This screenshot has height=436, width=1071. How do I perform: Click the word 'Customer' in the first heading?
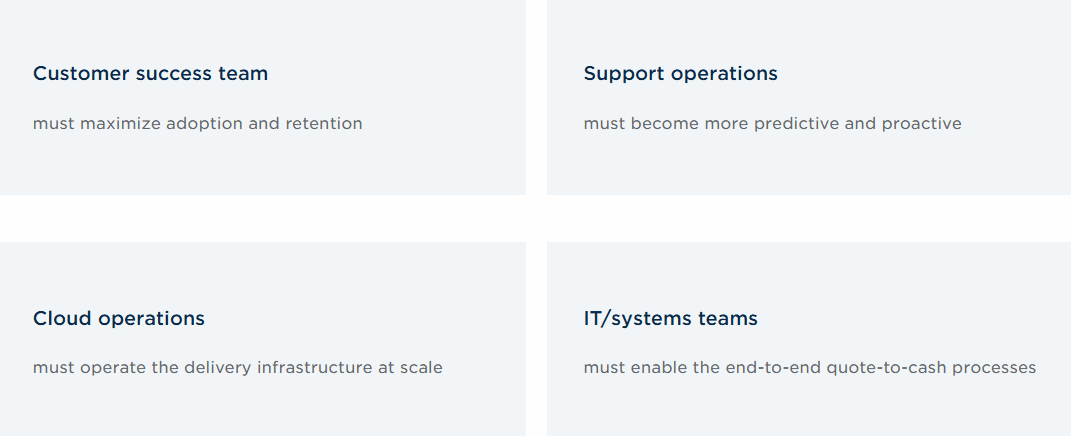pyautogui.click(x=72, y=74)
